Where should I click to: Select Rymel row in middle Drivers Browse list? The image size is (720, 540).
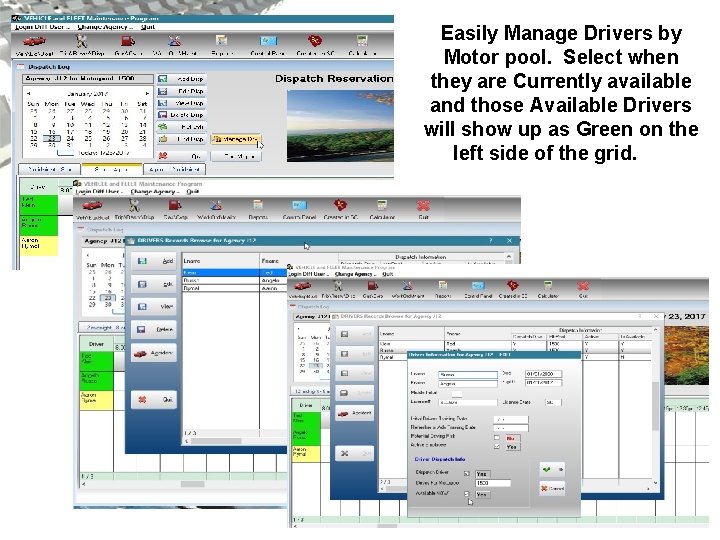[x=234, y=288]
